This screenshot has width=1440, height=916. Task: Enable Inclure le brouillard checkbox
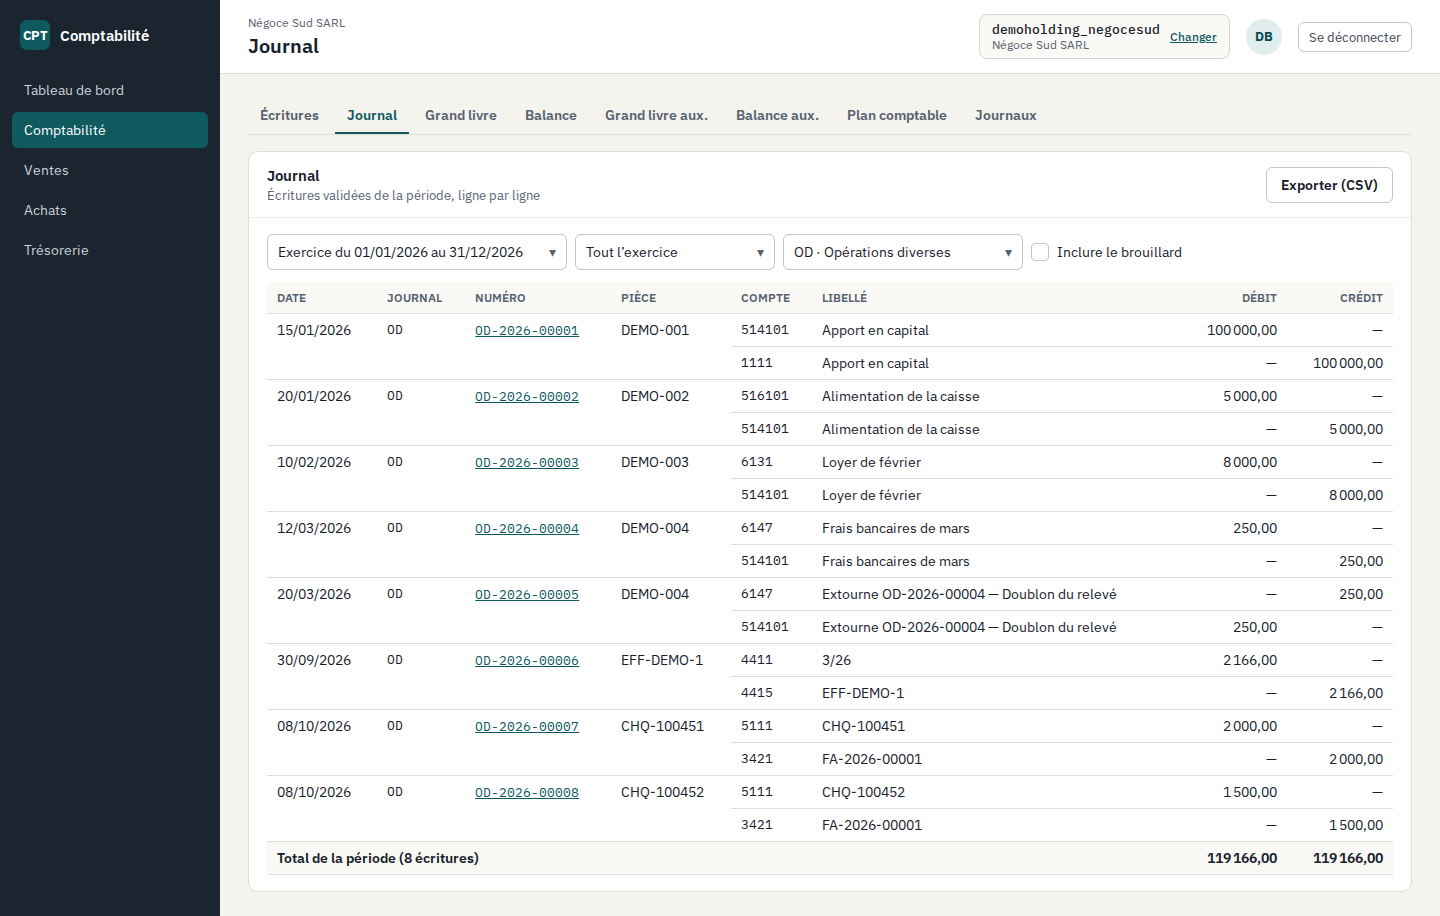(x=1040, y=252)
